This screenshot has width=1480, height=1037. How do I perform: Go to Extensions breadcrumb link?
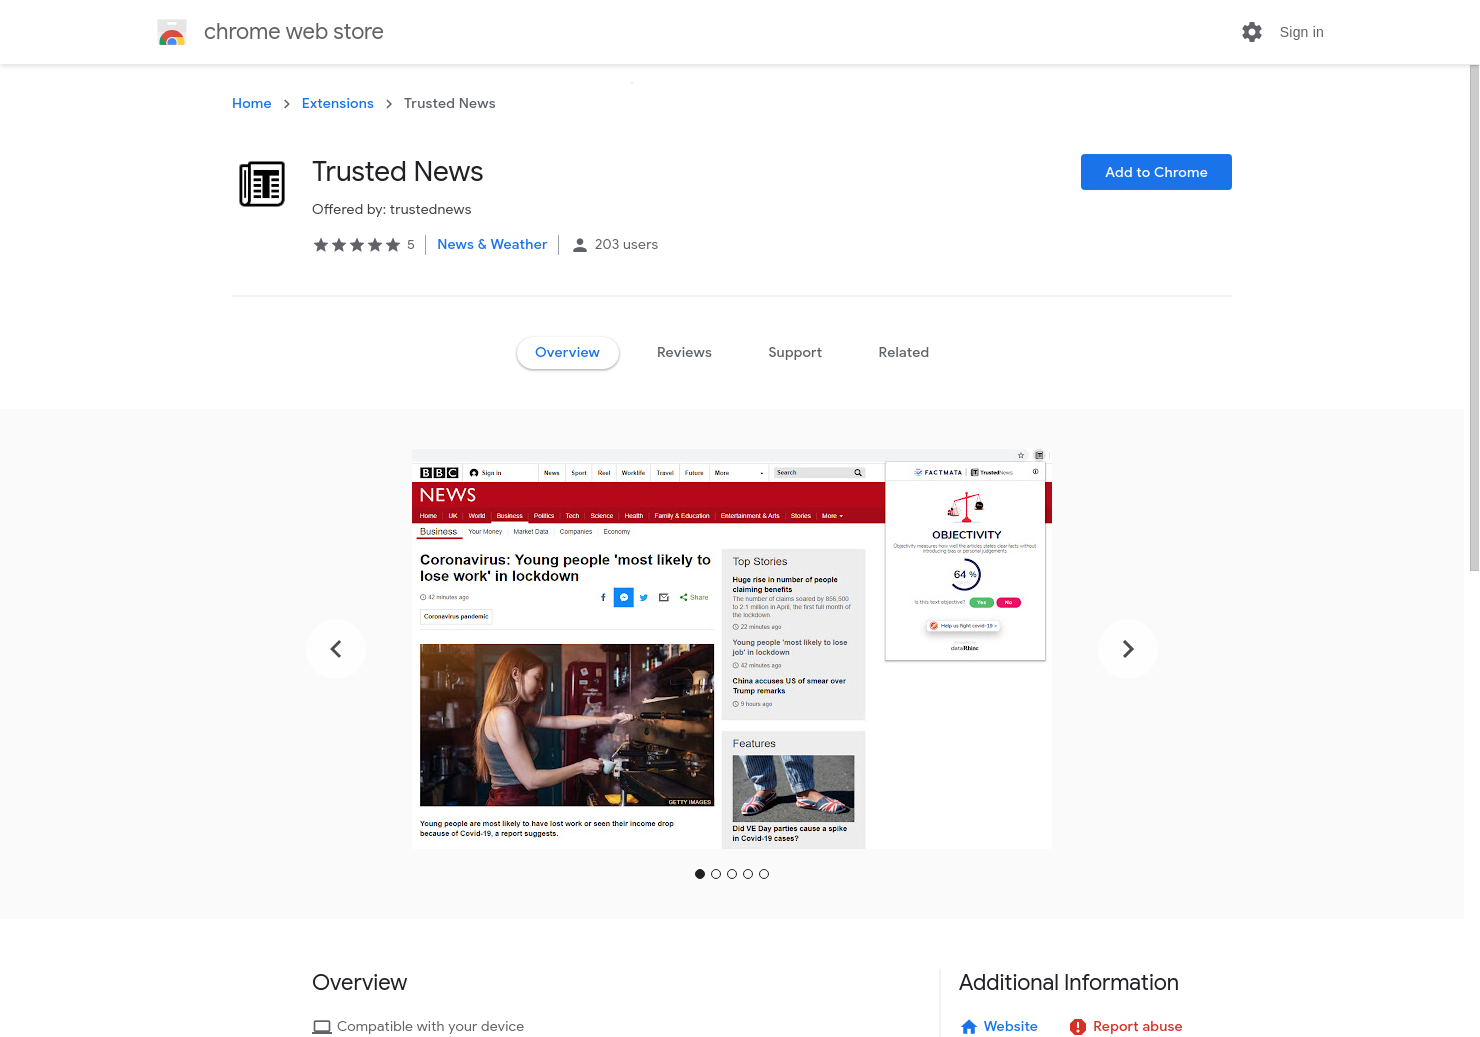tap(338, 103)
